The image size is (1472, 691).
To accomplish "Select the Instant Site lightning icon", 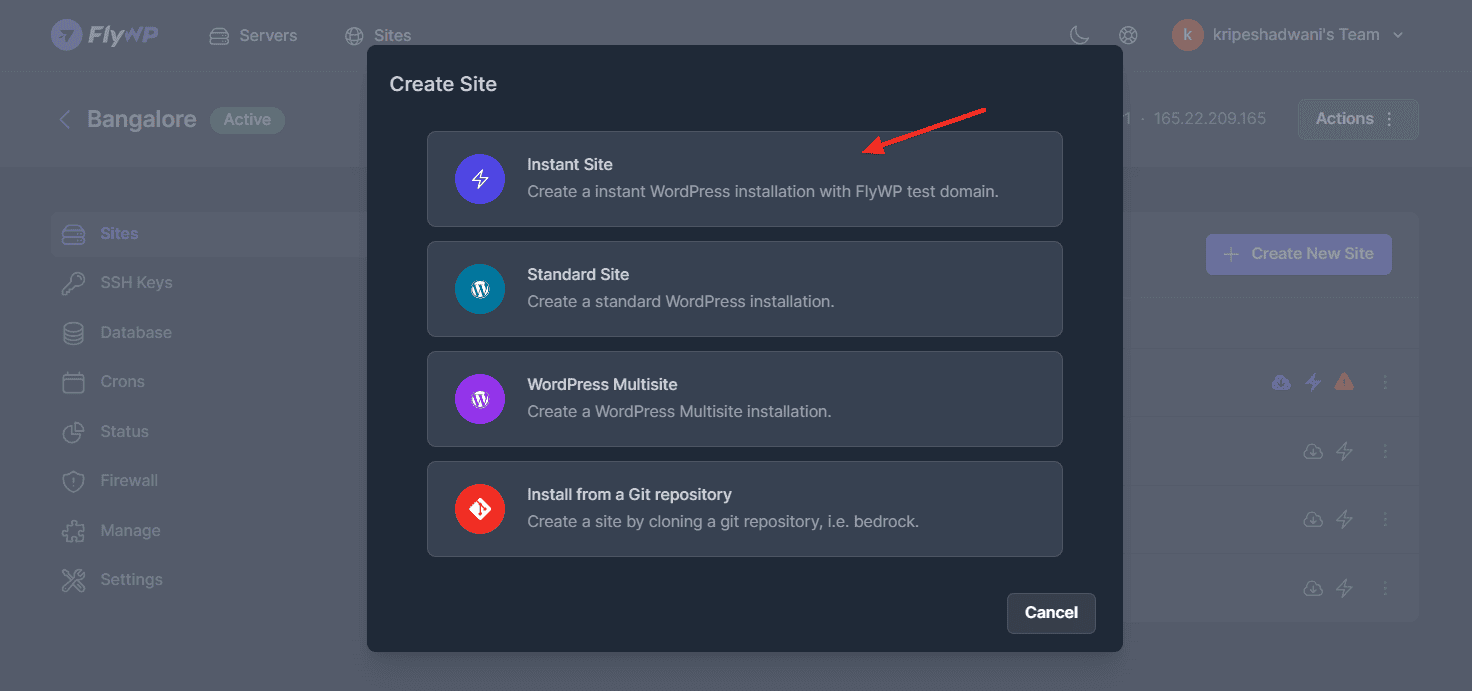I will [x=480, y=179].
